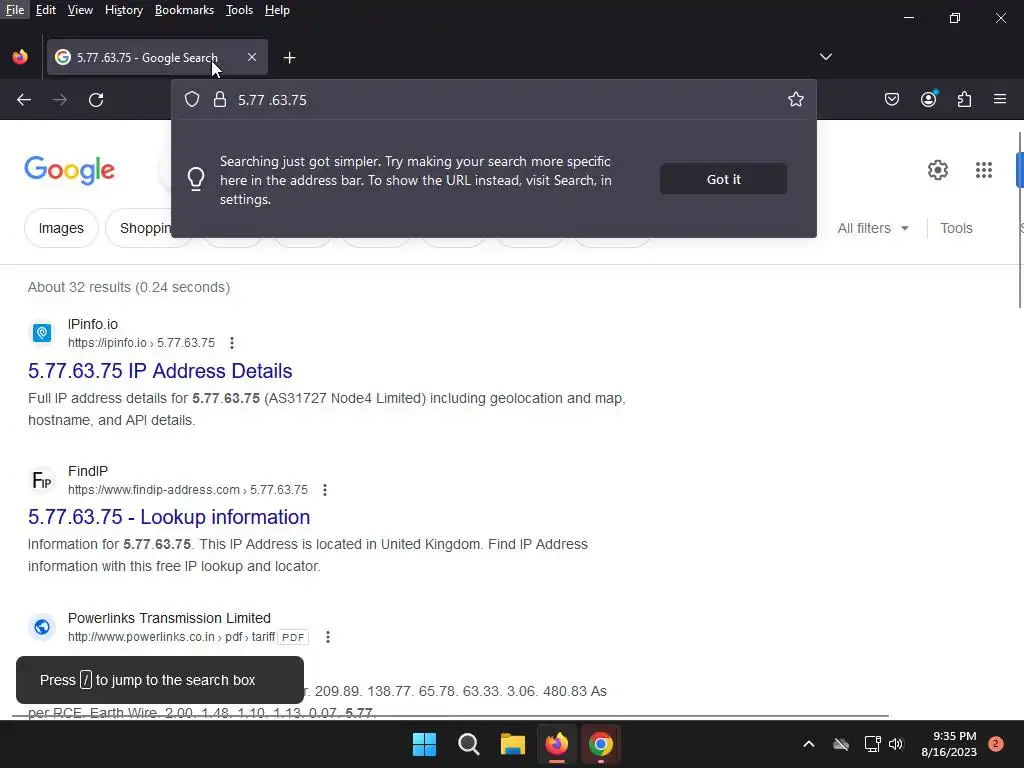Open the Save to Pocket icon
The height and width of the screenshot is (768, 1024).
coord(891,99)
